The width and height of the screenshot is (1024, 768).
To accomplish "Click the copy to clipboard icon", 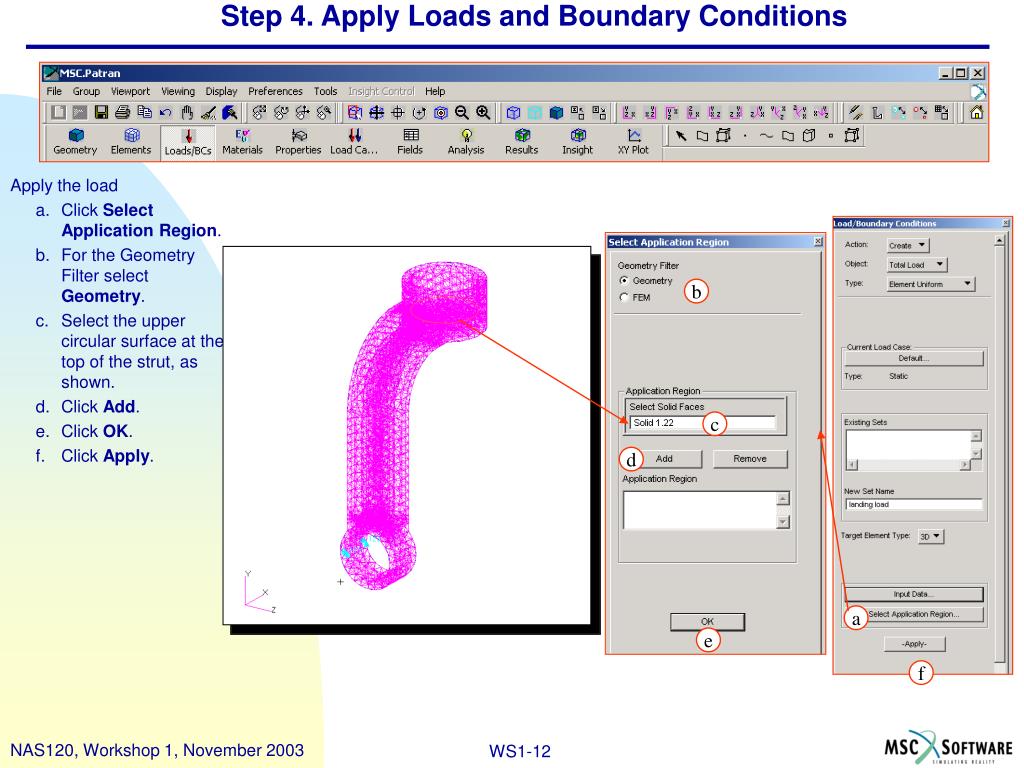I will [x=144, y=112].
